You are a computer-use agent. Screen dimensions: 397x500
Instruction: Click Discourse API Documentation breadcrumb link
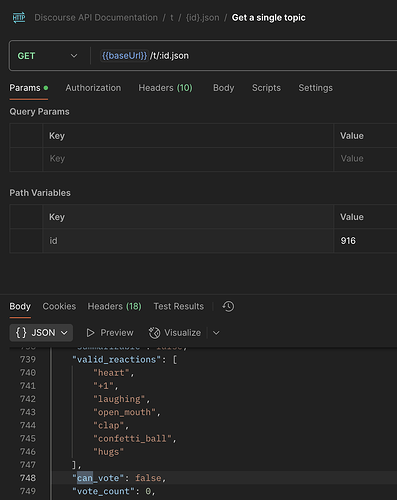tap(96, 18)
